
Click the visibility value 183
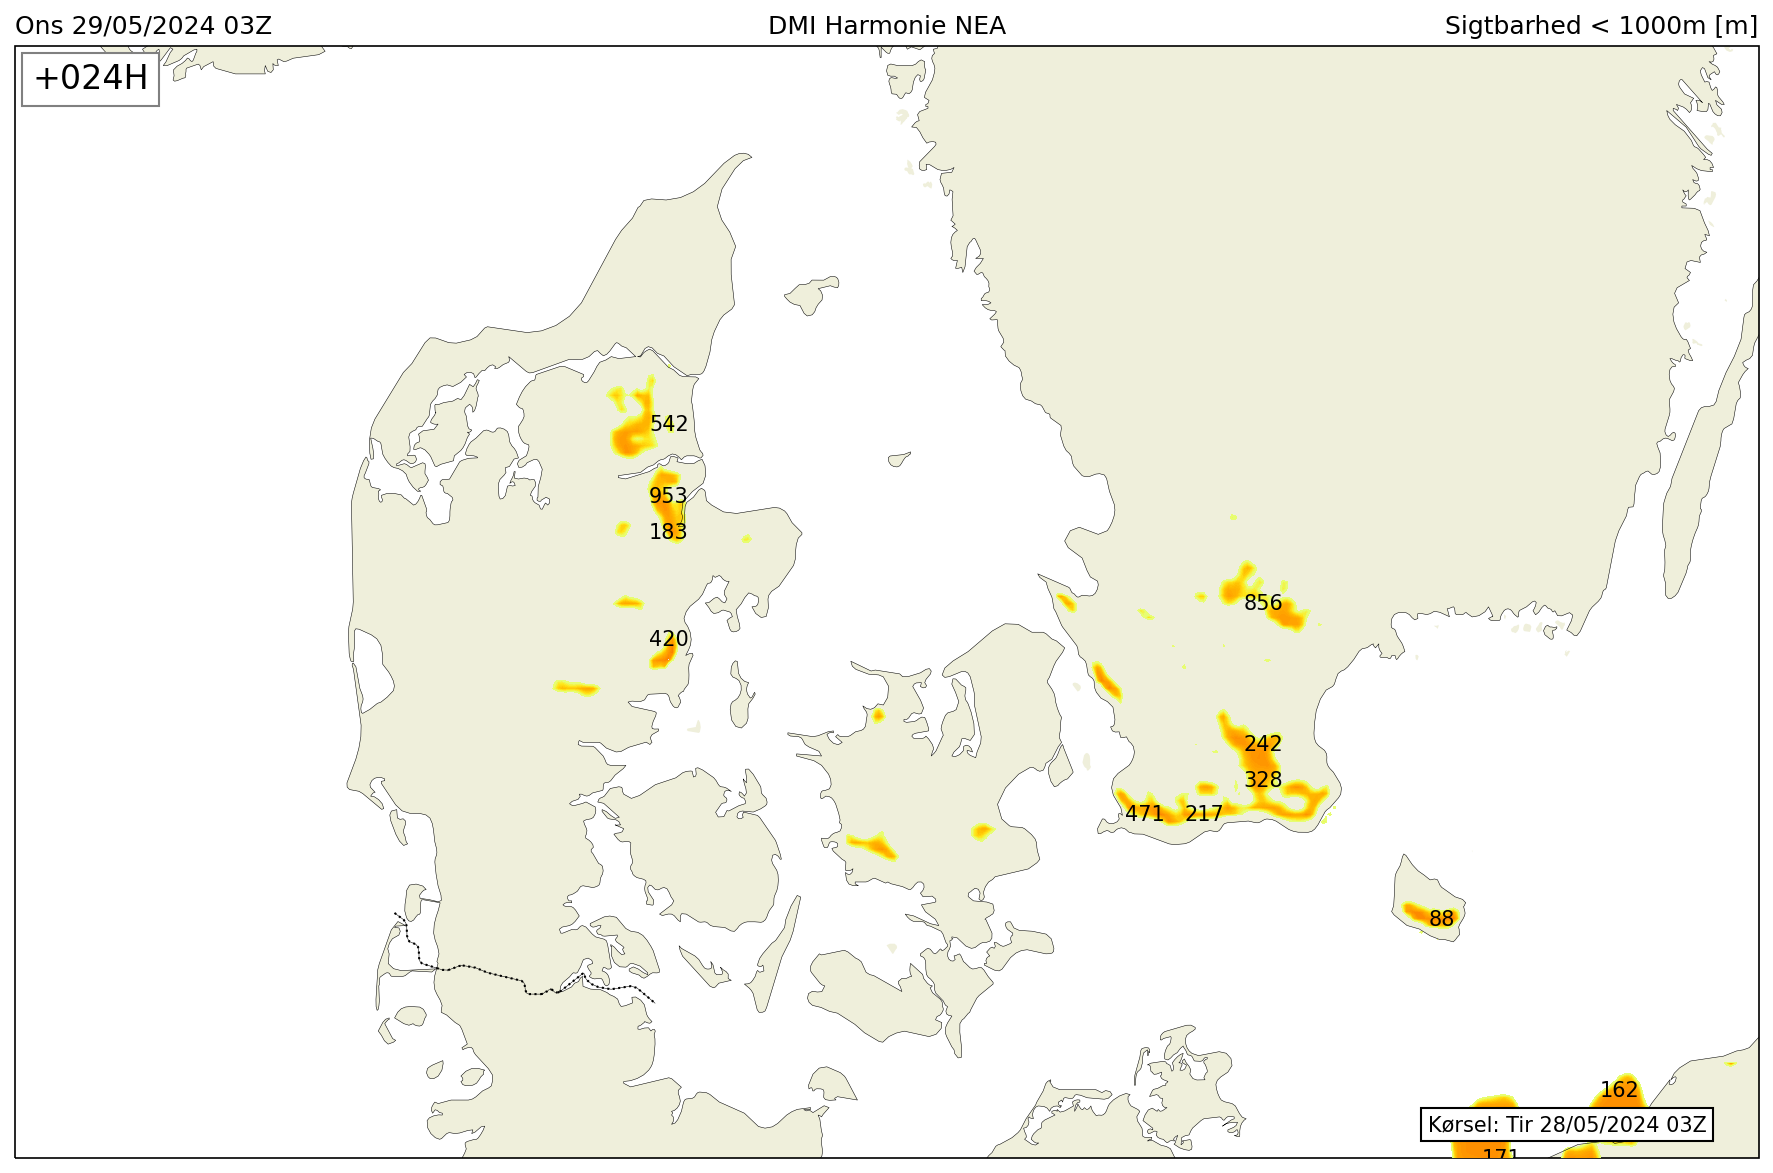click(668, 532)
